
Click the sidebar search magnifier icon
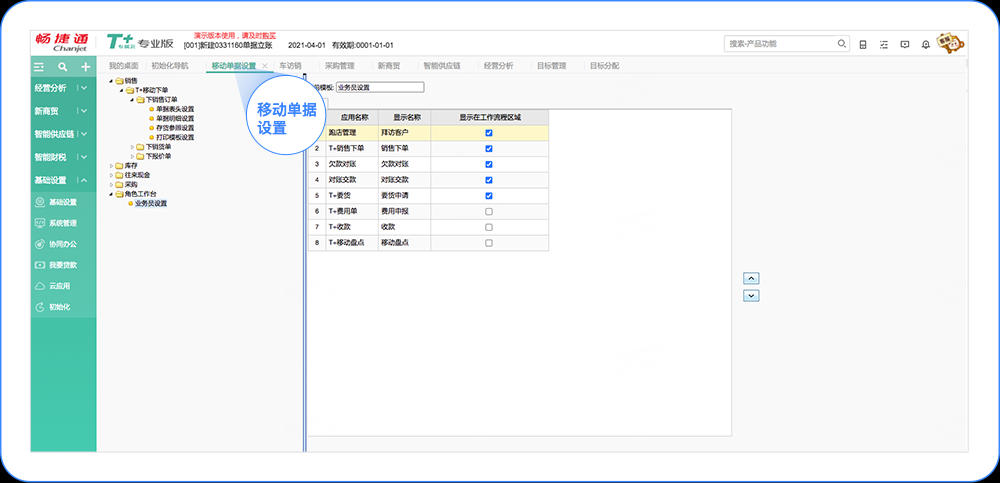tap(62, 66)
